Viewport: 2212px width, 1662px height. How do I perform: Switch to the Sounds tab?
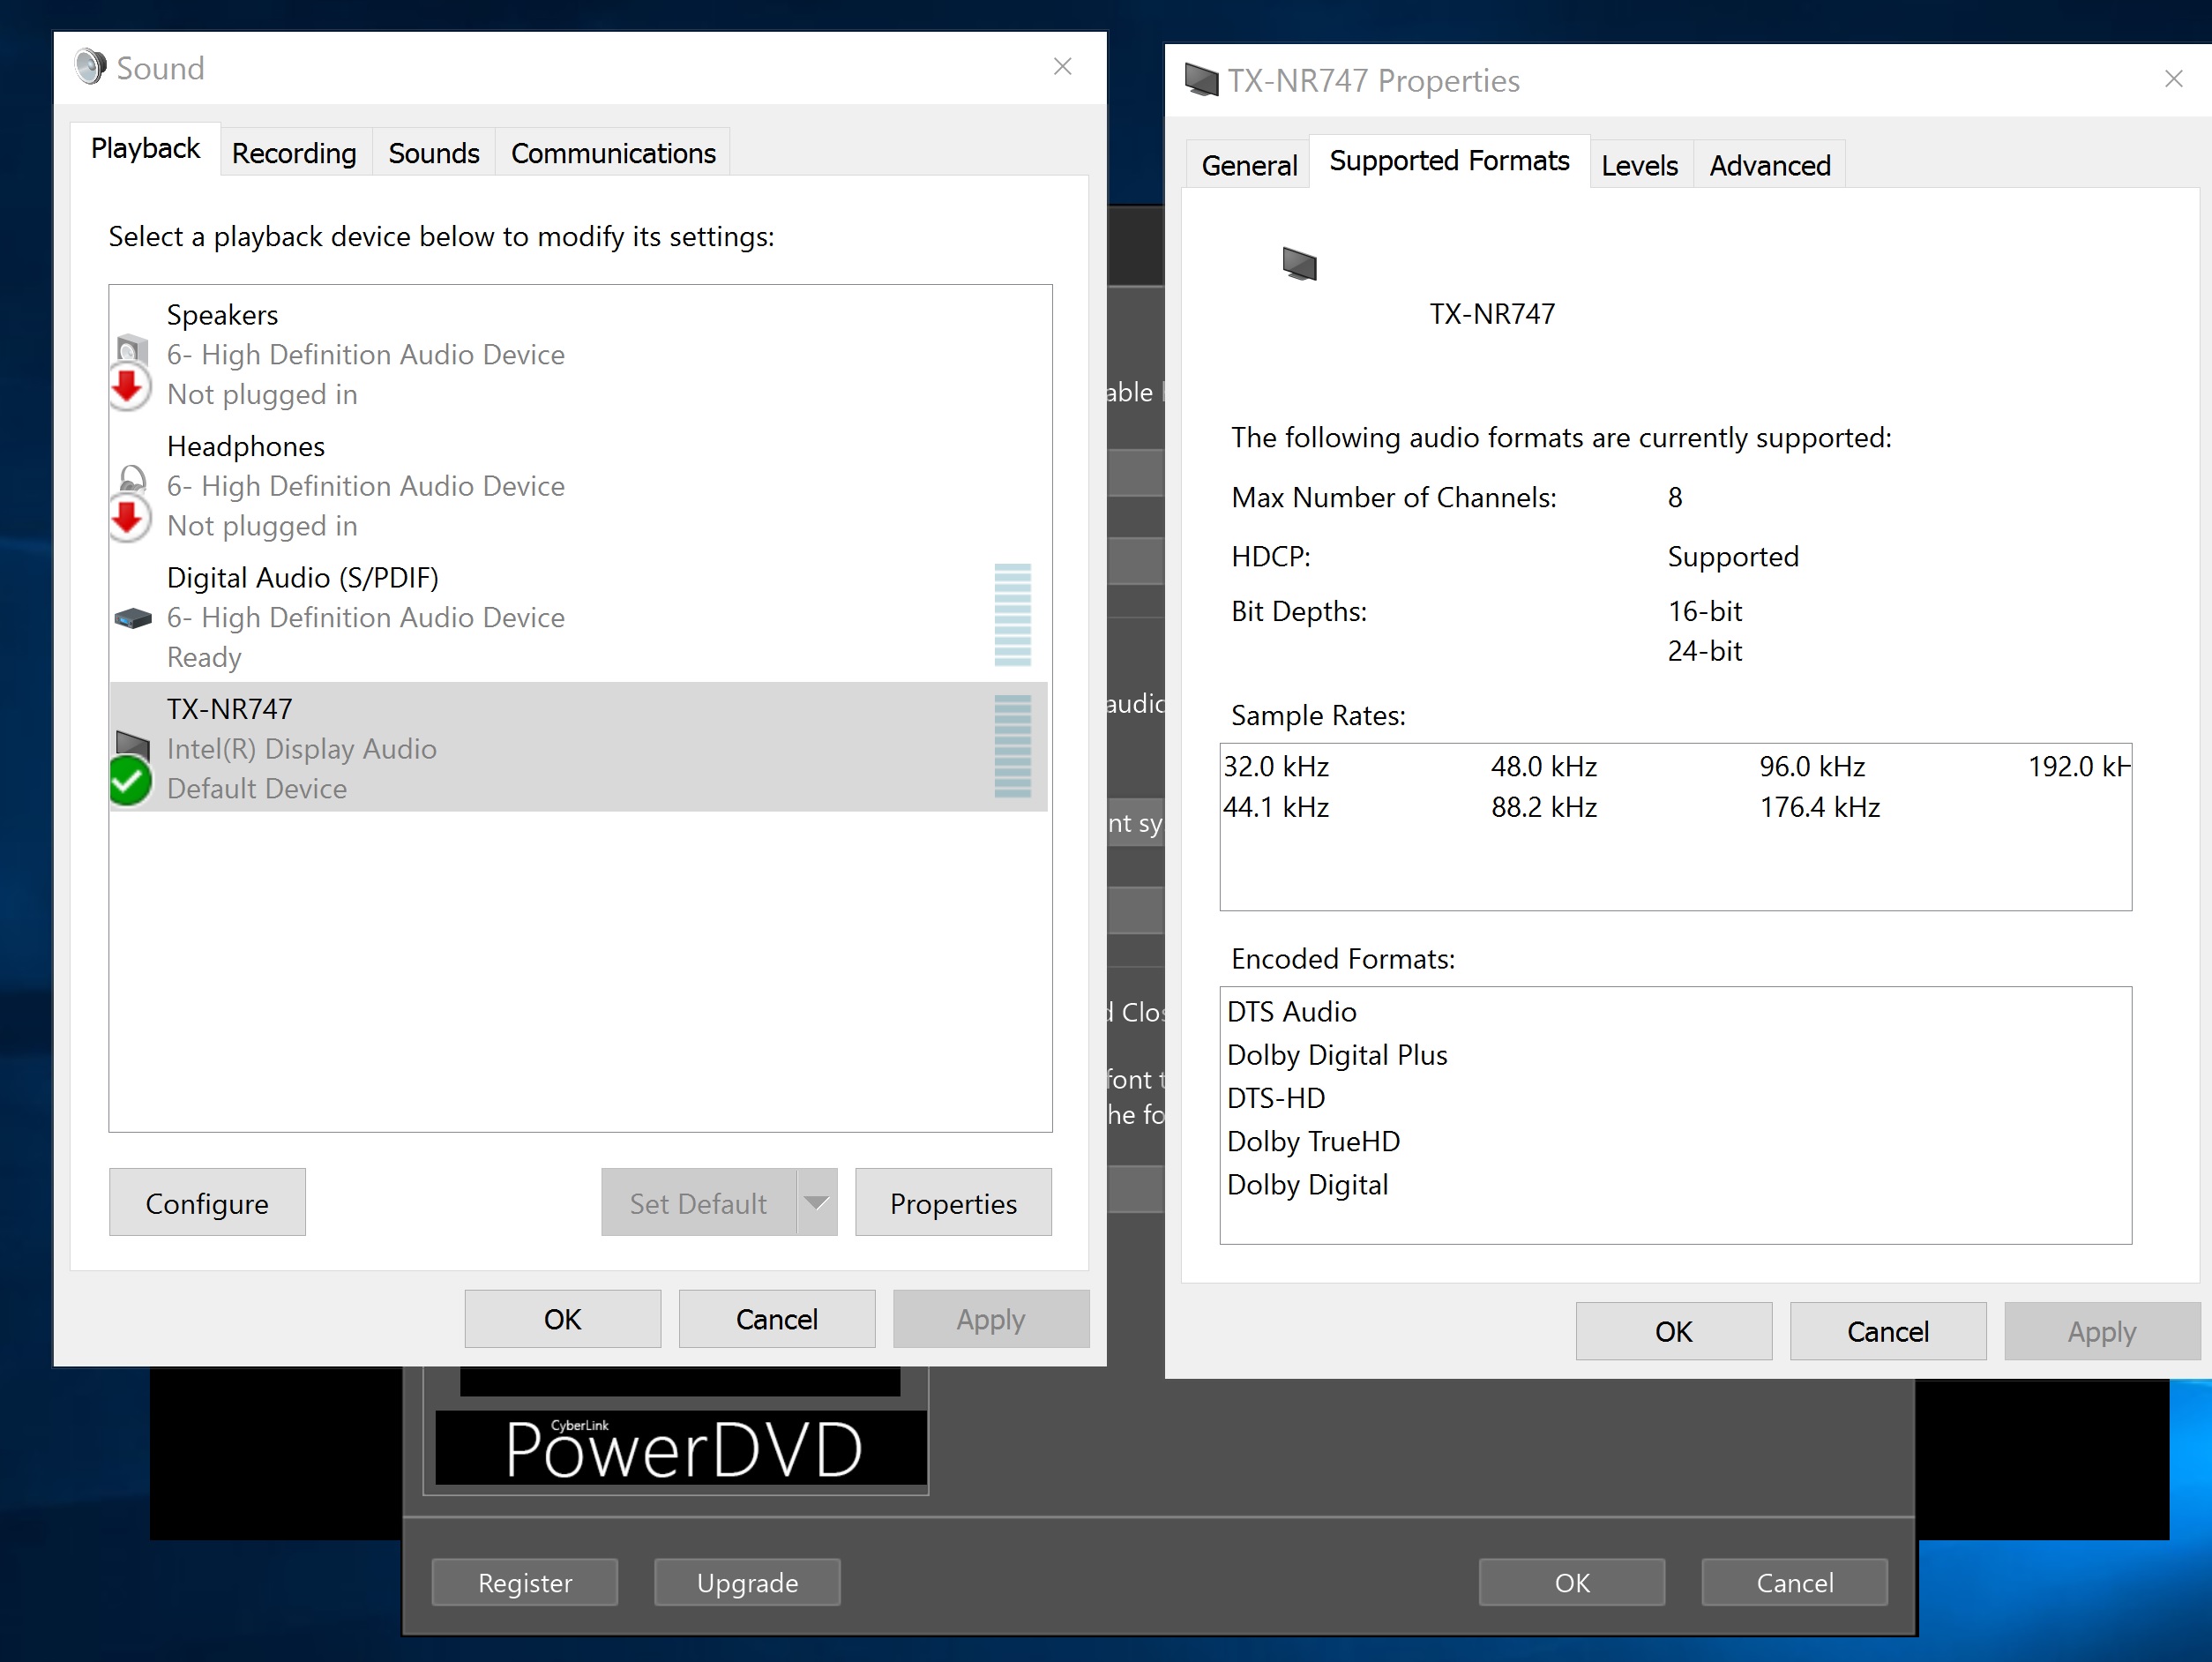coord(434,153)
